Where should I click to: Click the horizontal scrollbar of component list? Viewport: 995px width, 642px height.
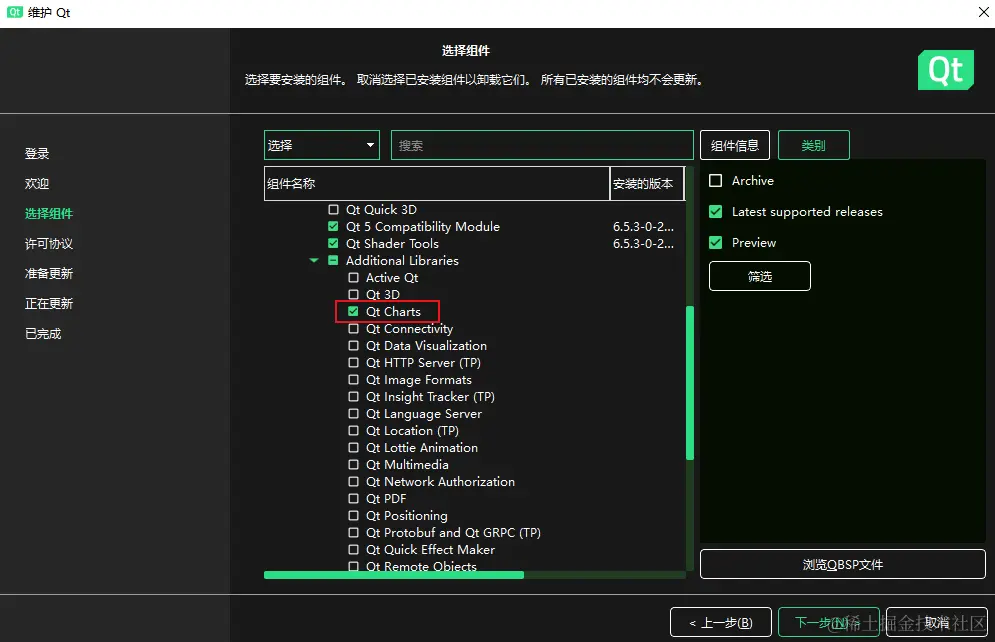tap(394, 575)
